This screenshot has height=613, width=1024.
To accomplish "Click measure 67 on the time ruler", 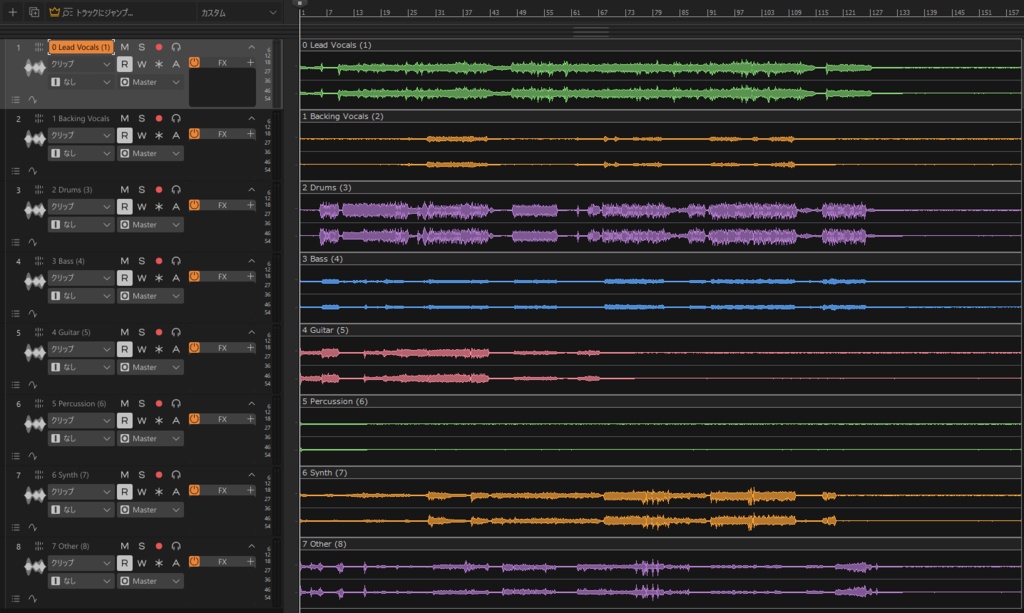I will [602, 12].
